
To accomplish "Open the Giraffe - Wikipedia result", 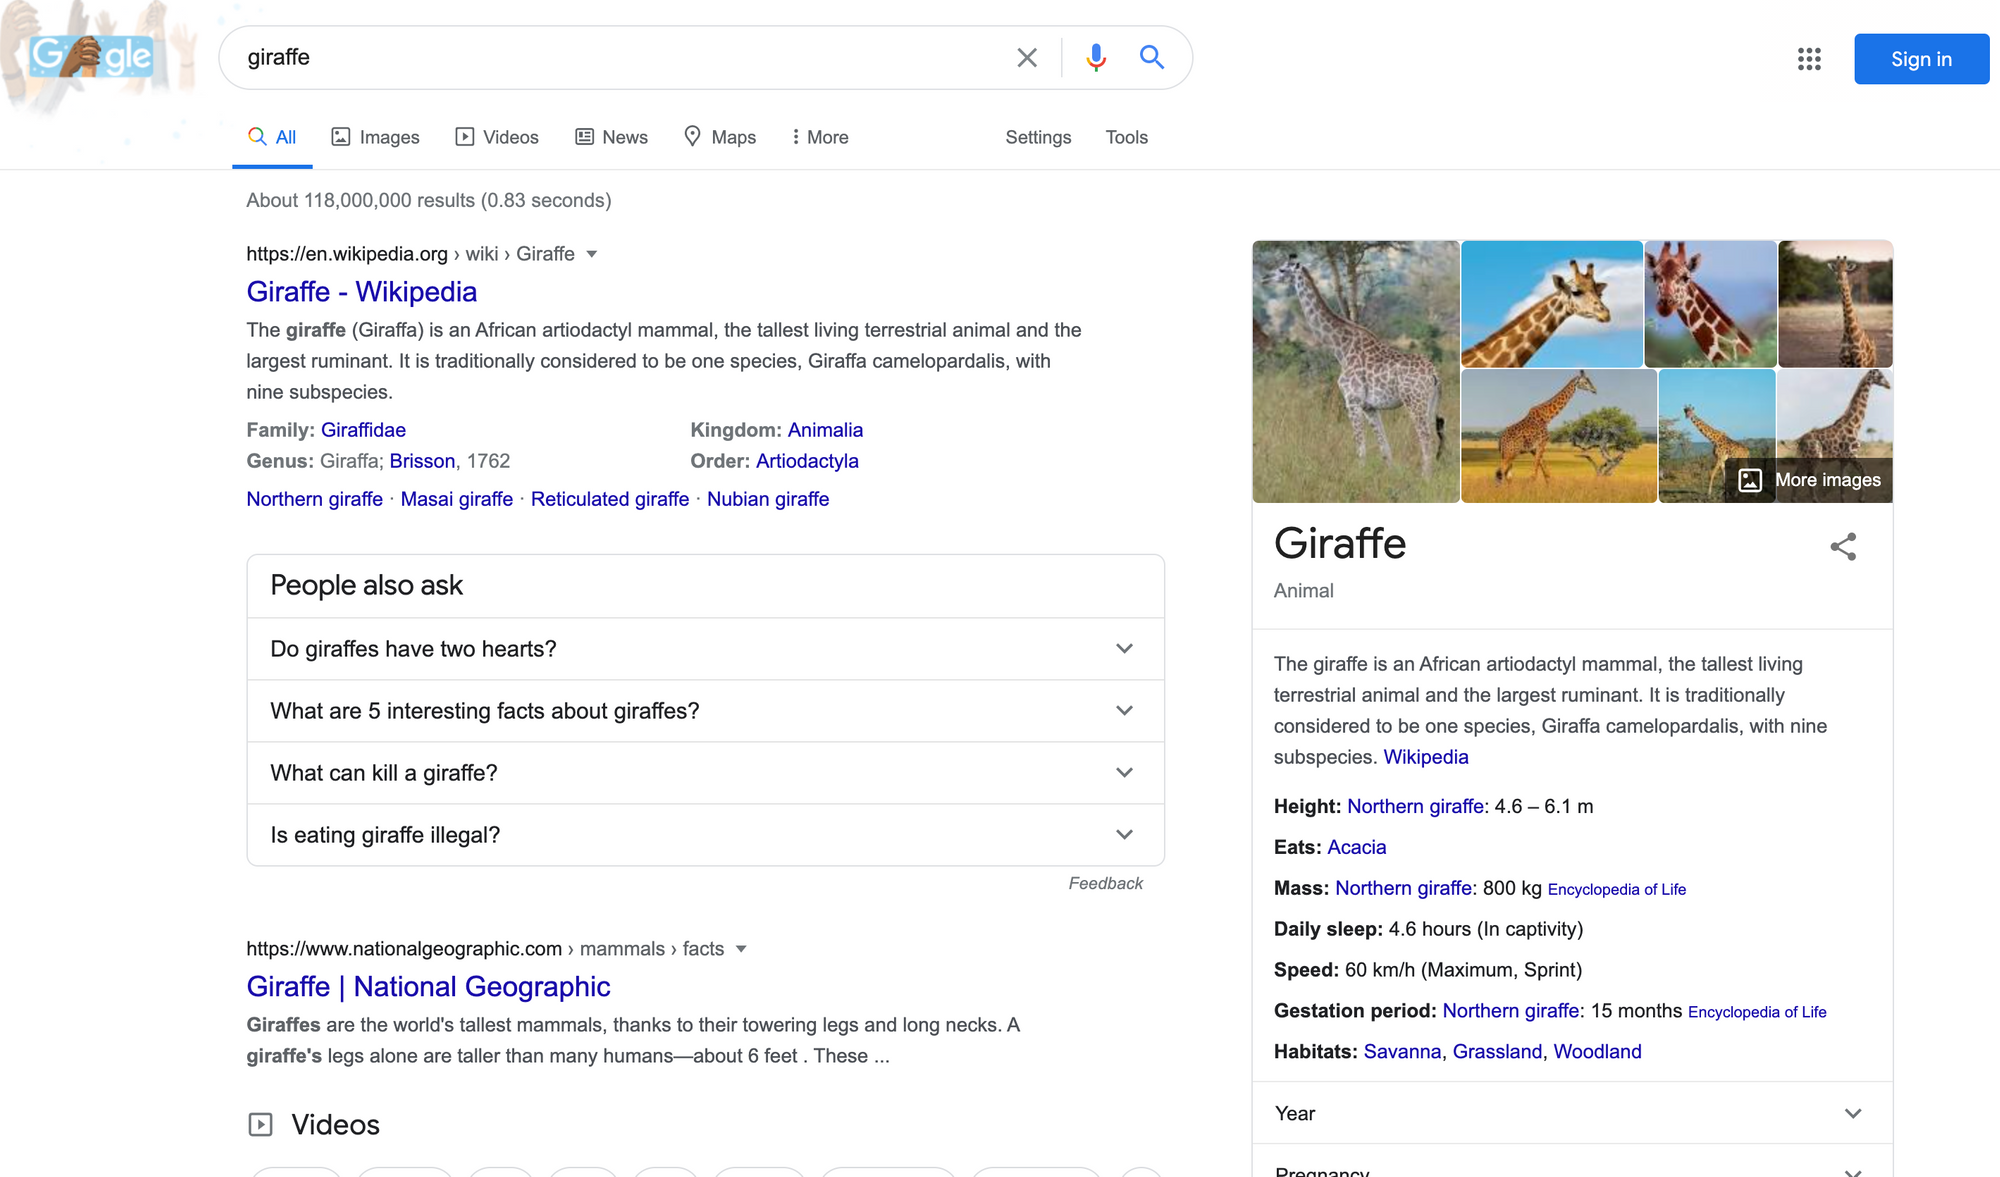I will point(361,291).
